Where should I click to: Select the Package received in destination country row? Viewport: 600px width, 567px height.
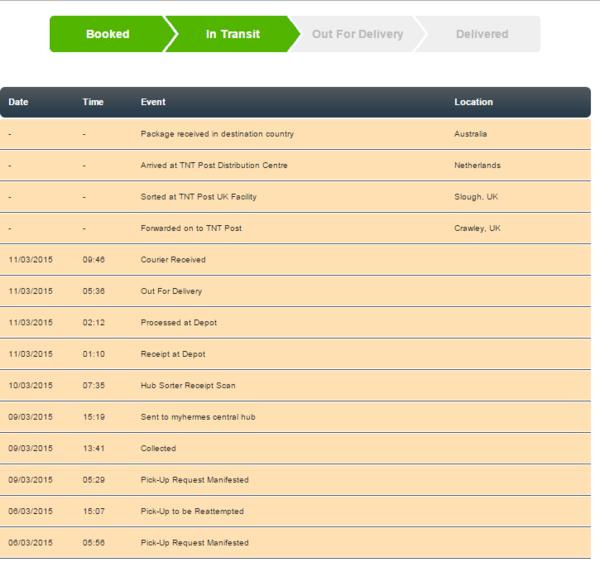pyautogui.click(x=217, y=134)
